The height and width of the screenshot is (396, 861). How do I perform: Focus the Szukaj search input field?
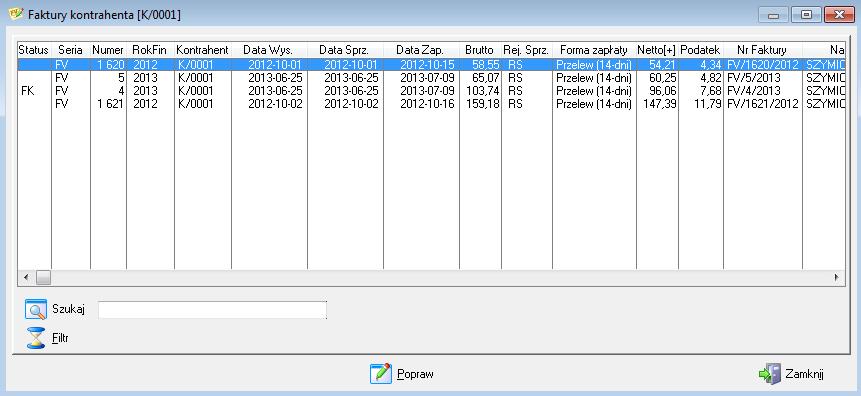(x=213, y=310)
